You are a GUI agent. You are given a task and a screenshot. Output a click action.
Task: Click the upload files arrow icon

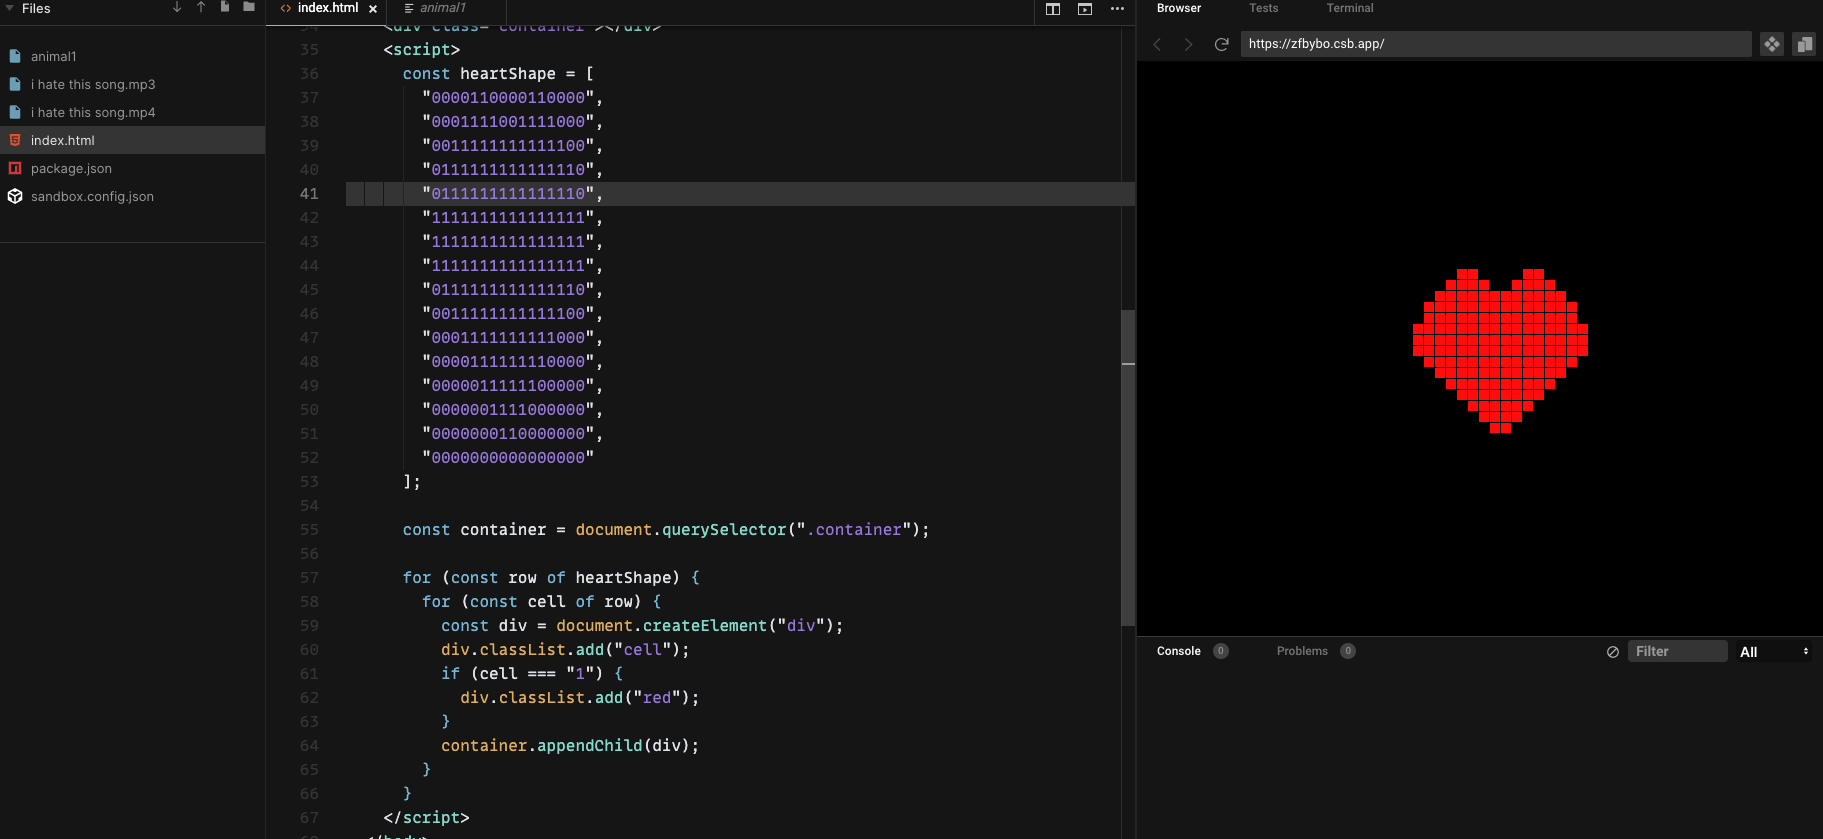pyautogui.click(x=201, y=8)
